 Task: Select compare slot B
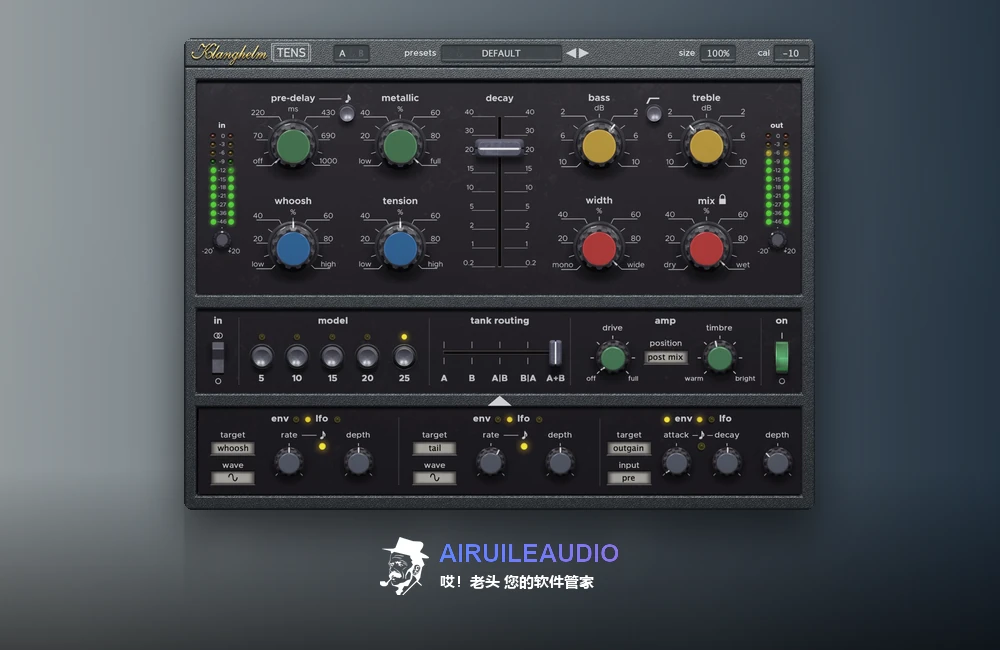point(360,54)
